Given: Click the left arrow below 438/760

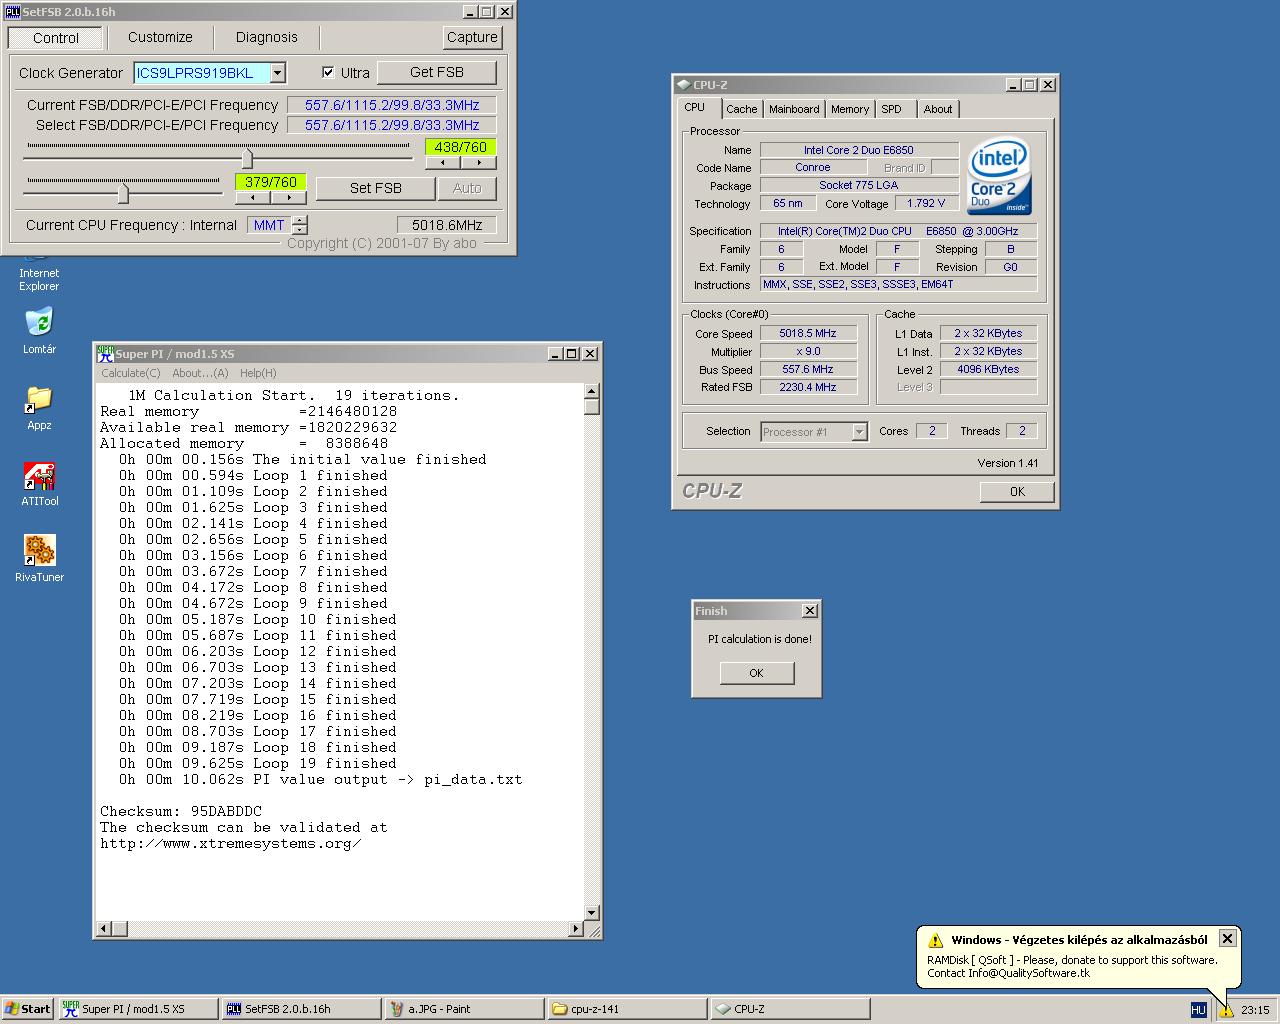Looking at the screenshot, I should click(443, 162).
